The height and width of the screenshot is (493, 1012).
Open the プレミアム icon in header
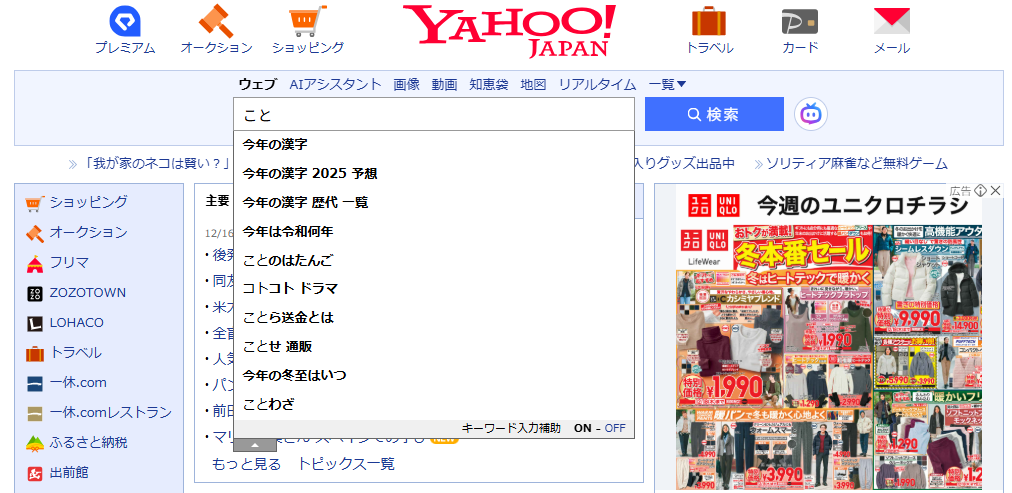point(125,21)
